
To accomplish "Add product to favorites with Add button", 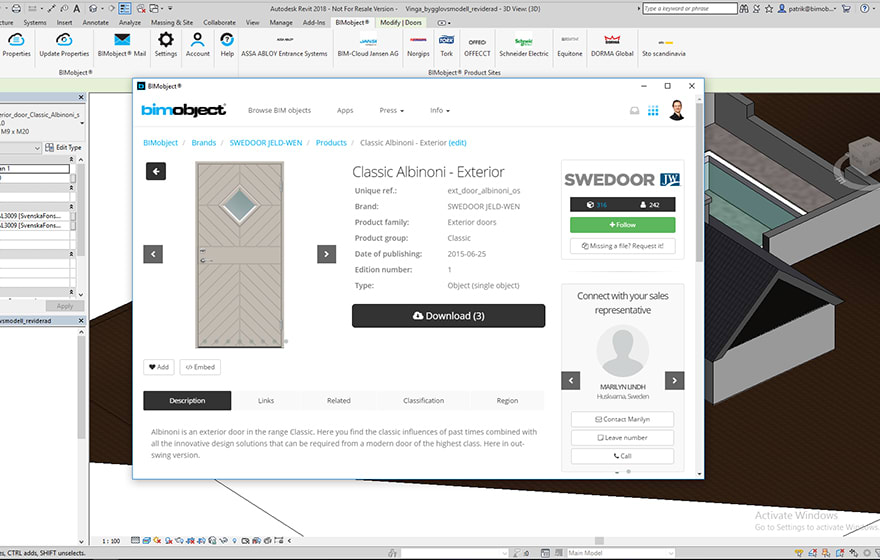I will click(159, 367).
